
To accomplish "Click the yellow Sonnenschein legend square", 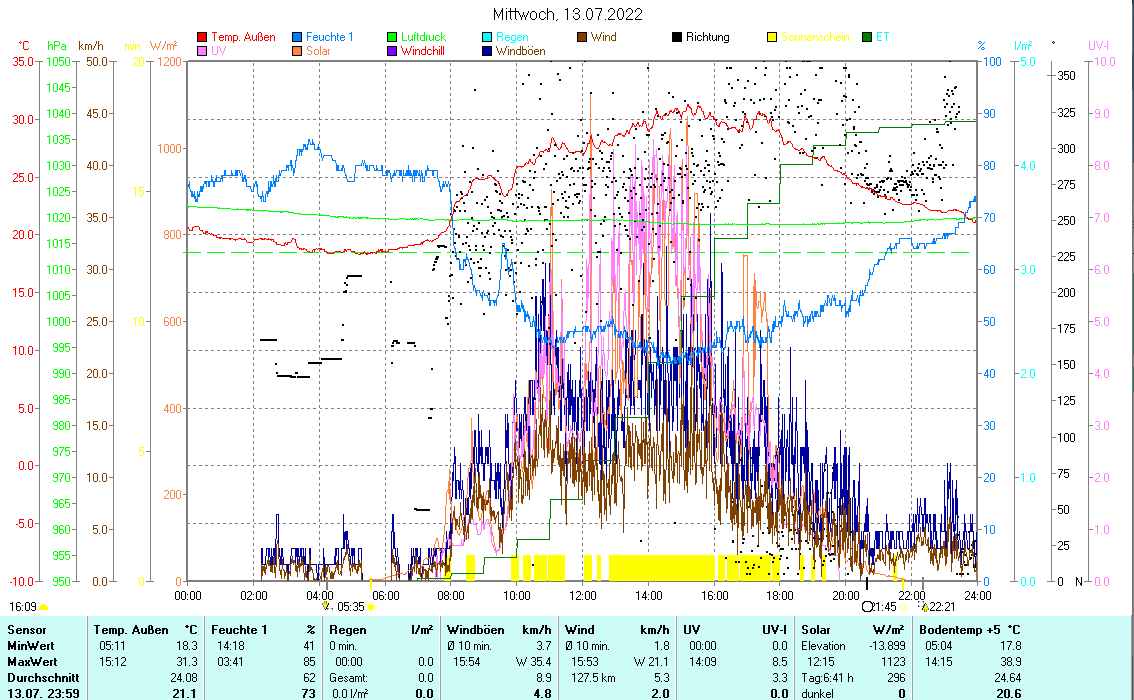I will pos(771,37).
